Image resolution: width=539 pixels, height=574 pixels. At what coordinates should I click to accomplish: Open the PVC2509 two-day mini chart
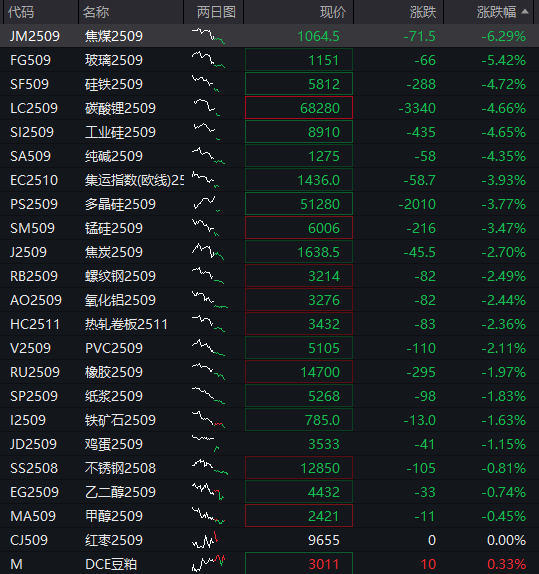(208, 348)
